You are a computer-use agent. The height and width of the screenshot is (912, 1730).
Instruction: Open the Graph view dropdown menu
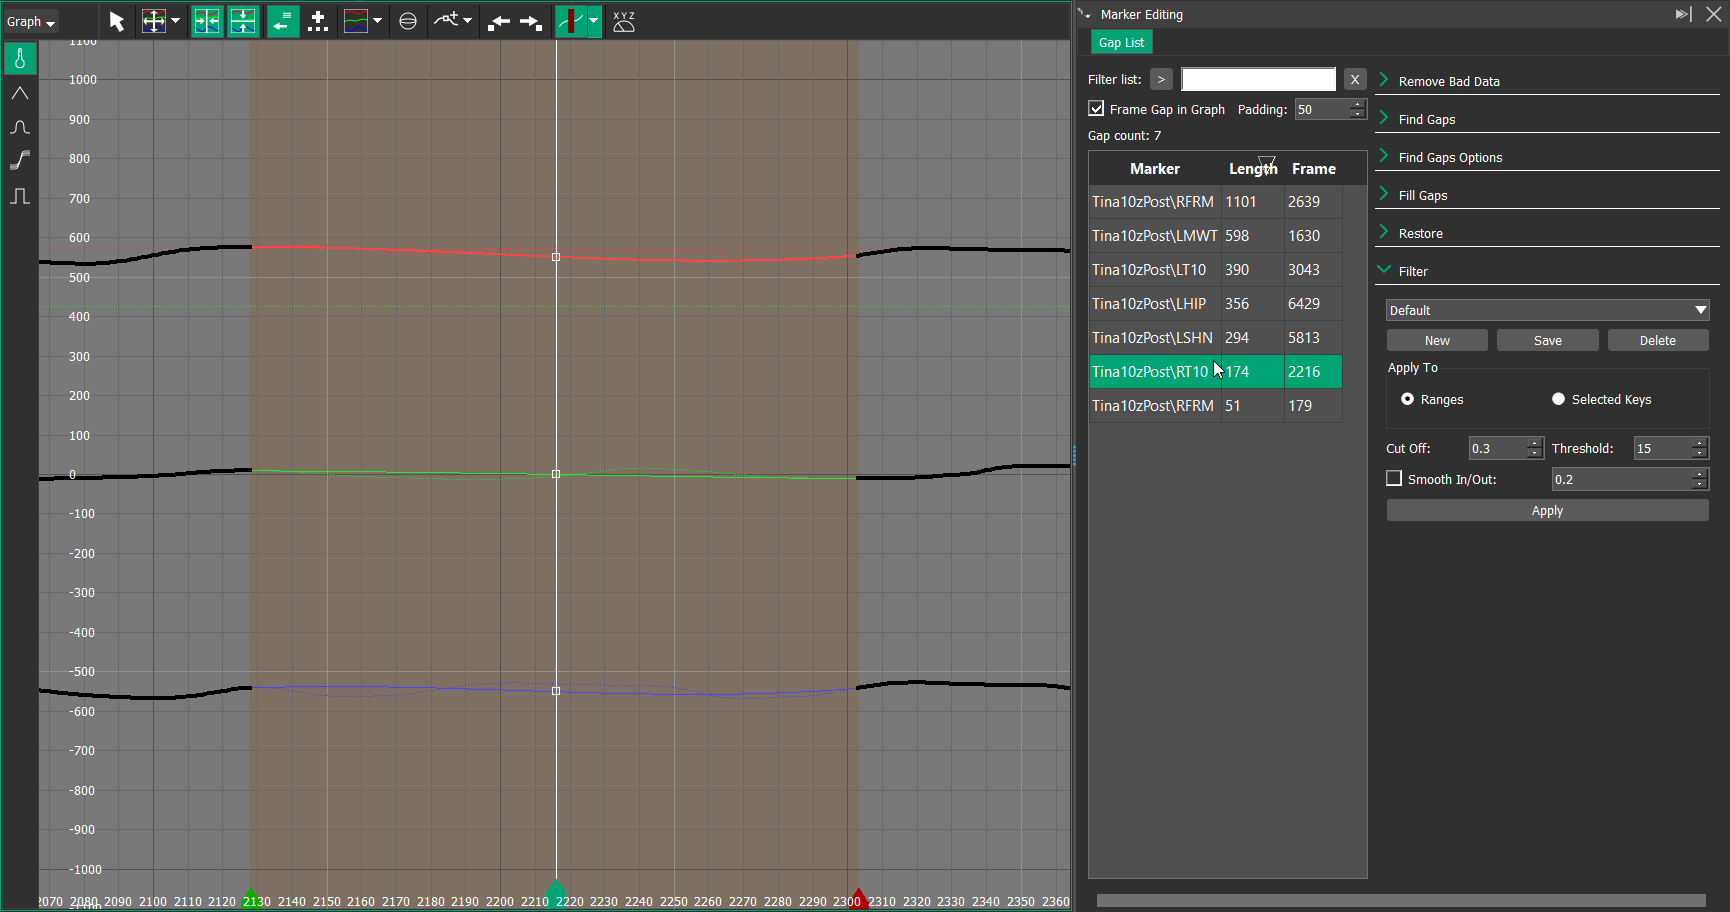[31, 21]
